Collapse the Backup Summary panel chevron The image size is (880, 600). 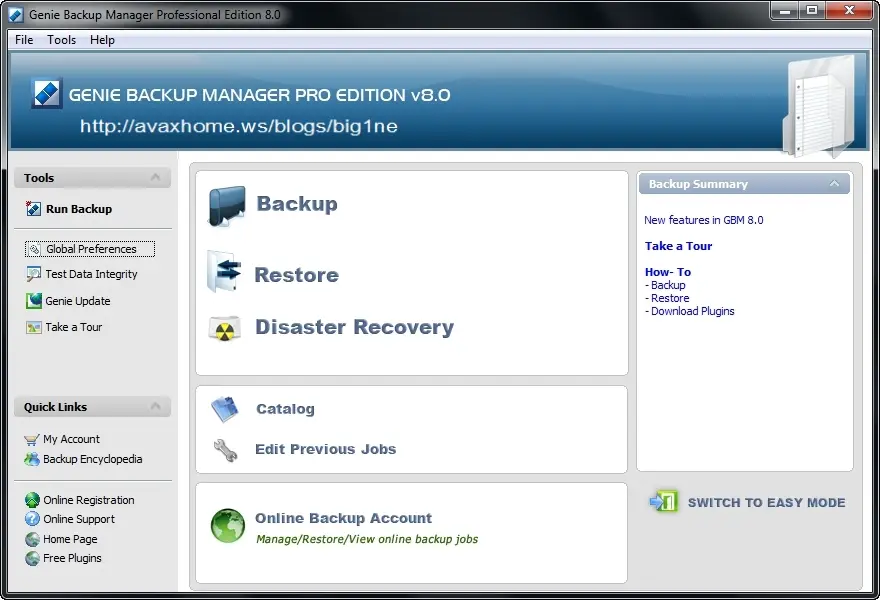pos(835,184)
